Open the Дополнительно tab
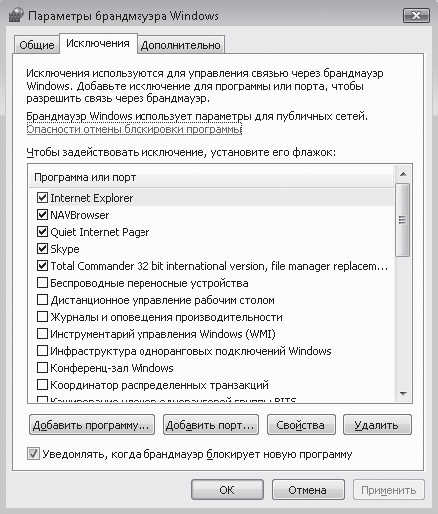 [x=181, y=45]
